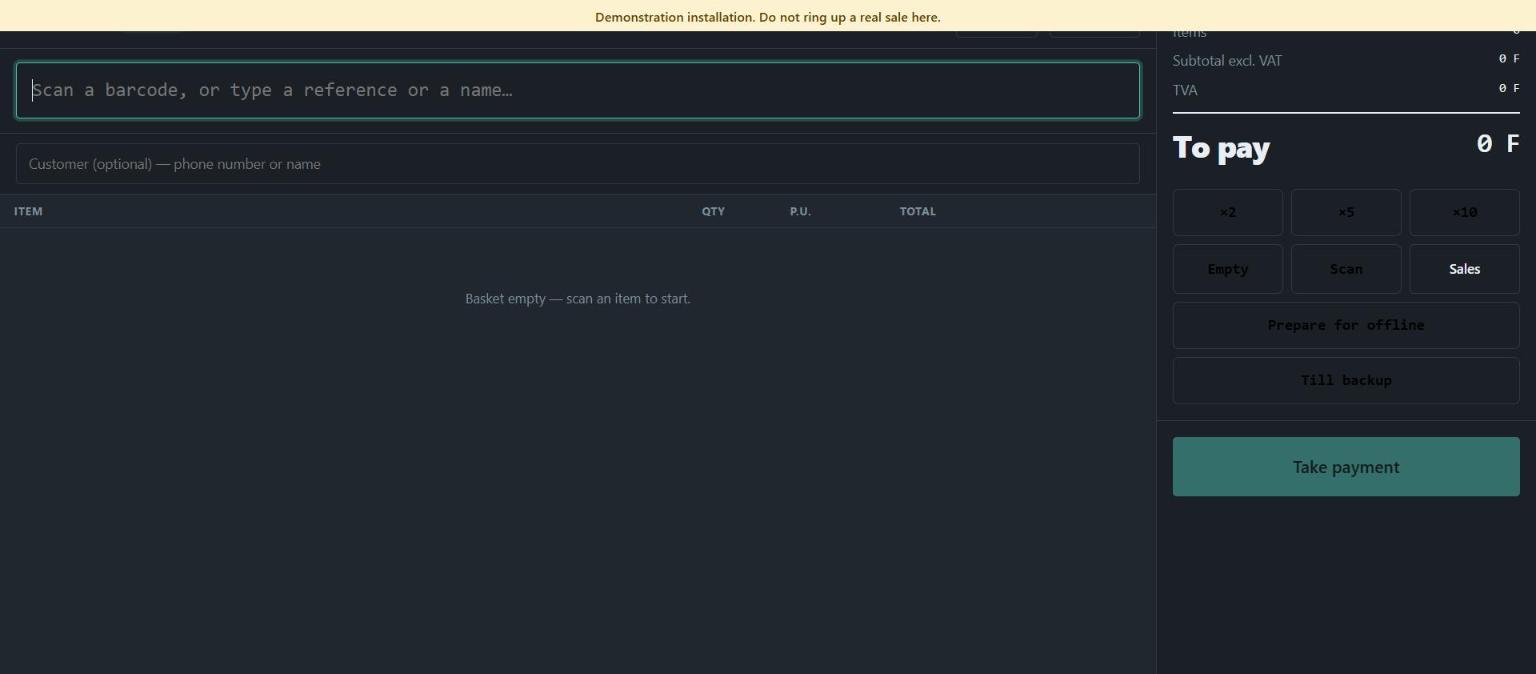Open Till backup
This screenshot has width=1536, height=674.
1346,380
